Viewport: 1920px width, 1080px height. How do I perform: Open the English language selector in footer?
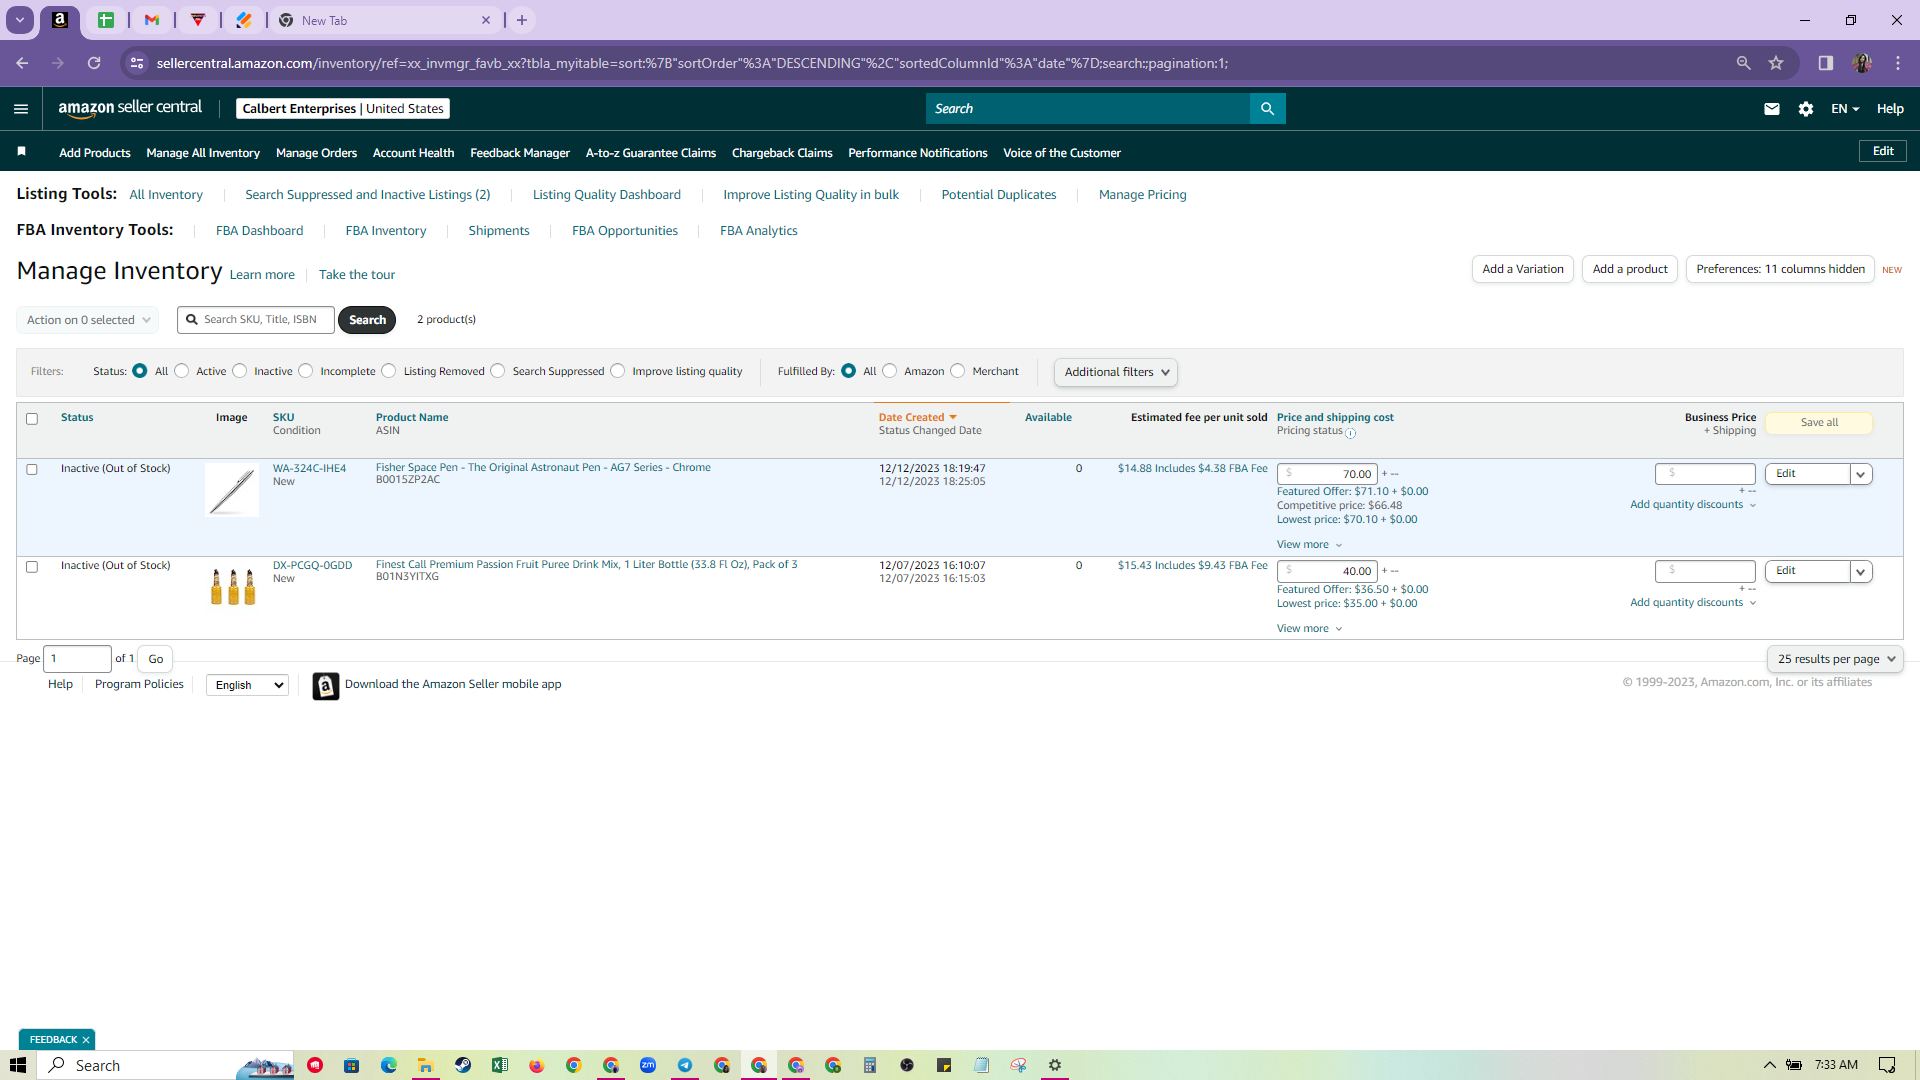(x=247, y=685)
